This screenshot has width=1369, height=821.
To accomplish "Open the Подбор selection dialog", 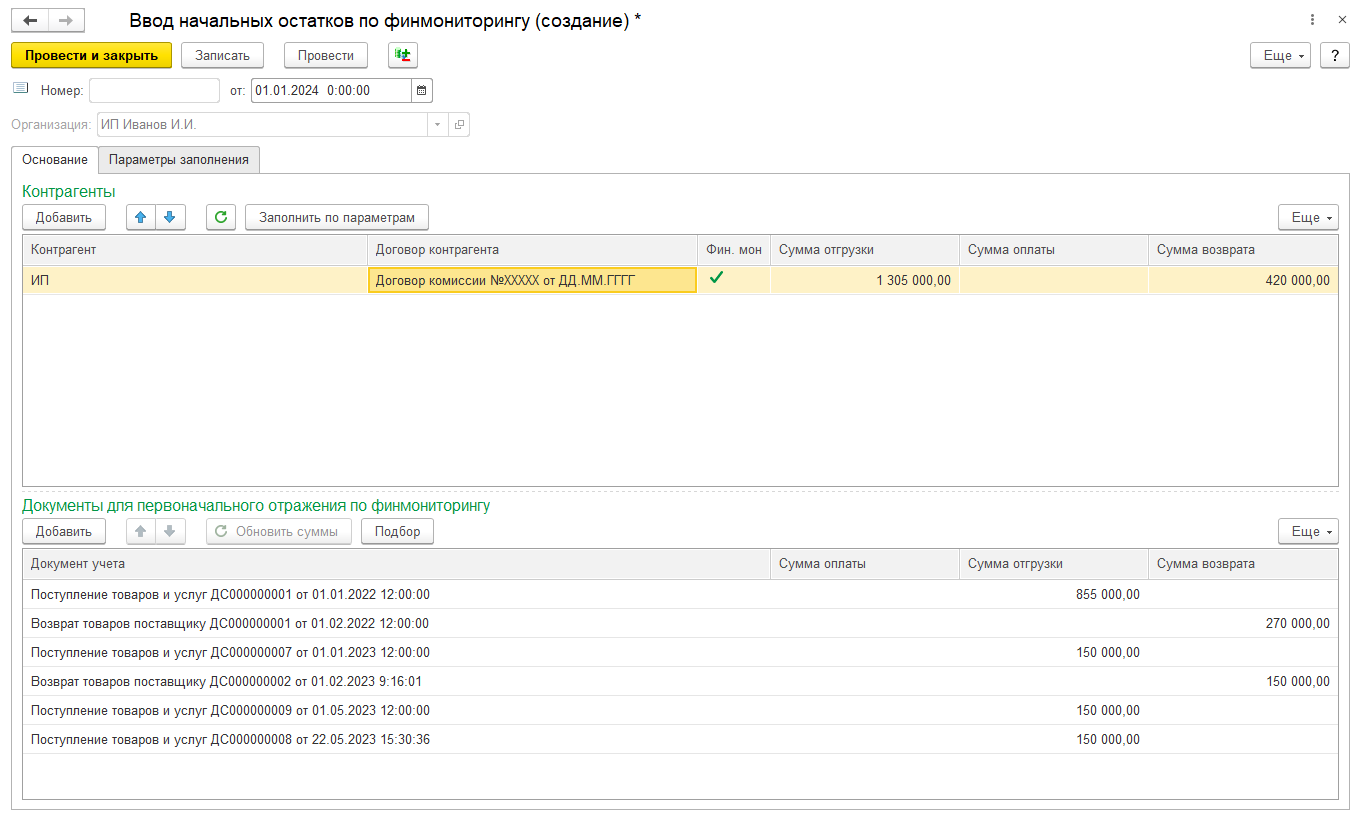I will pos(397,532).
